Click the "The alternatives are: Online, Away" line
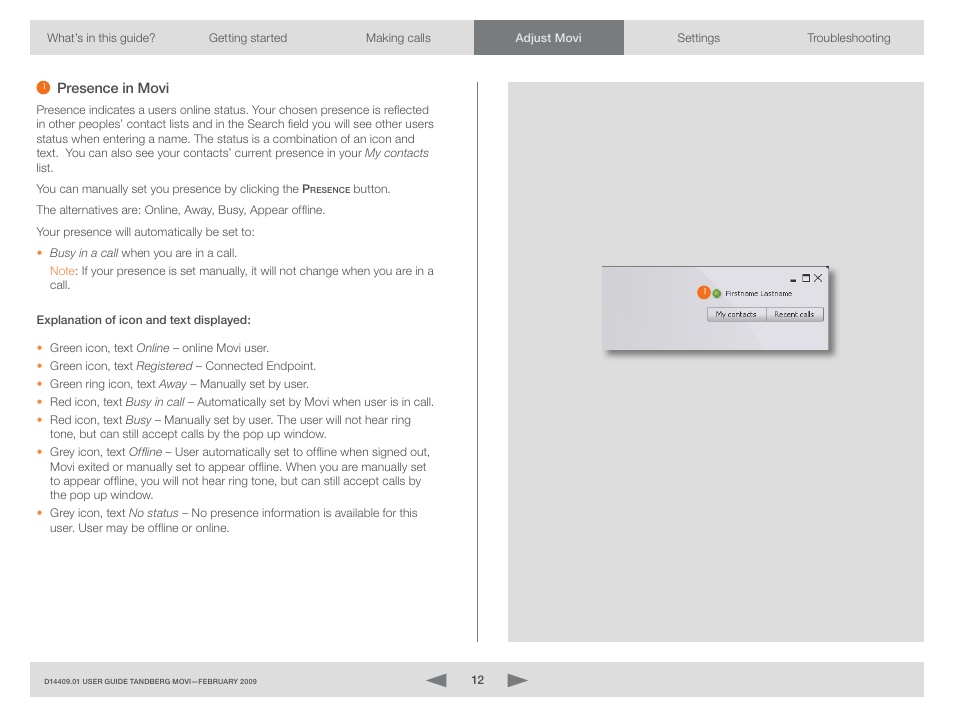Viewport: 954px width, 718px height. tap(181, 210)
